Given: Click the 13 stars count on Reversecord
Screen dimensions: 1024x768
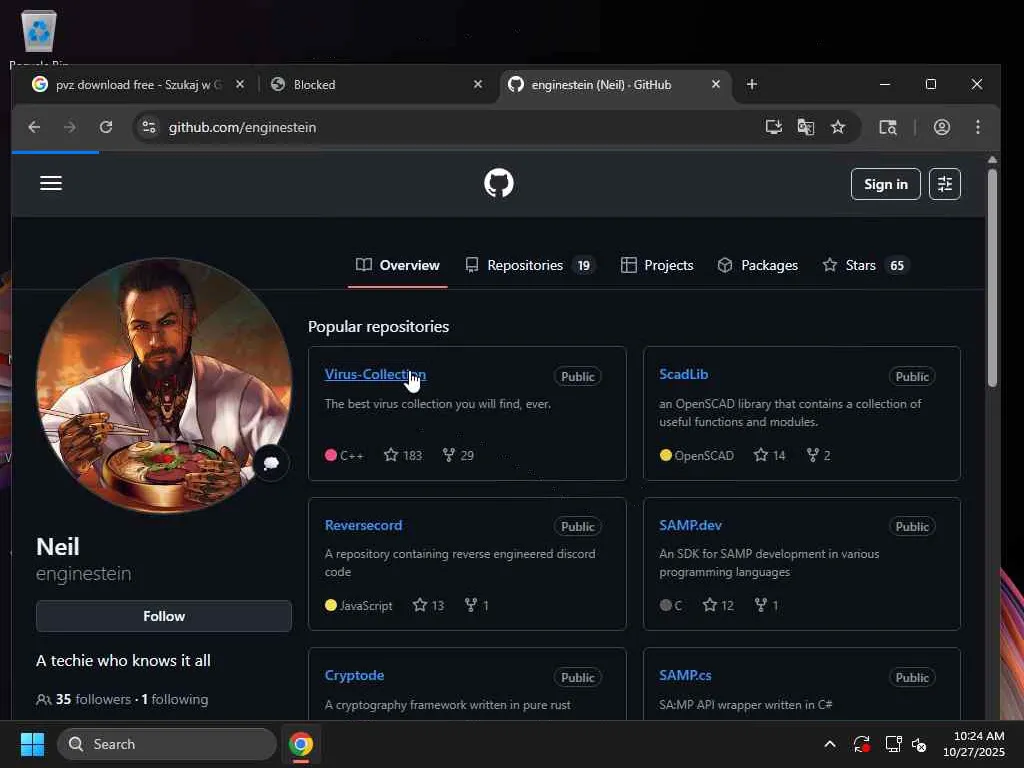Looking at the screenshot, I should [x=428, y=605].
